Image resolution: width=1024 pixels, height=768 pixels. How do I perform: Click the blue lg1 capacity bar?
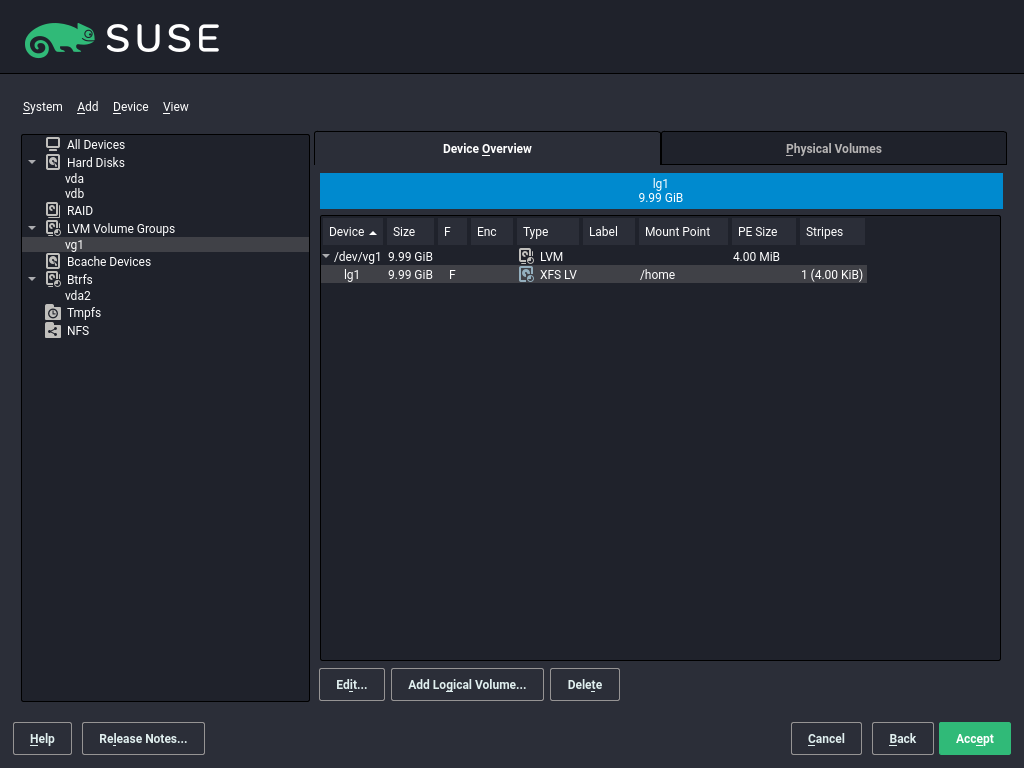[660, 190]
